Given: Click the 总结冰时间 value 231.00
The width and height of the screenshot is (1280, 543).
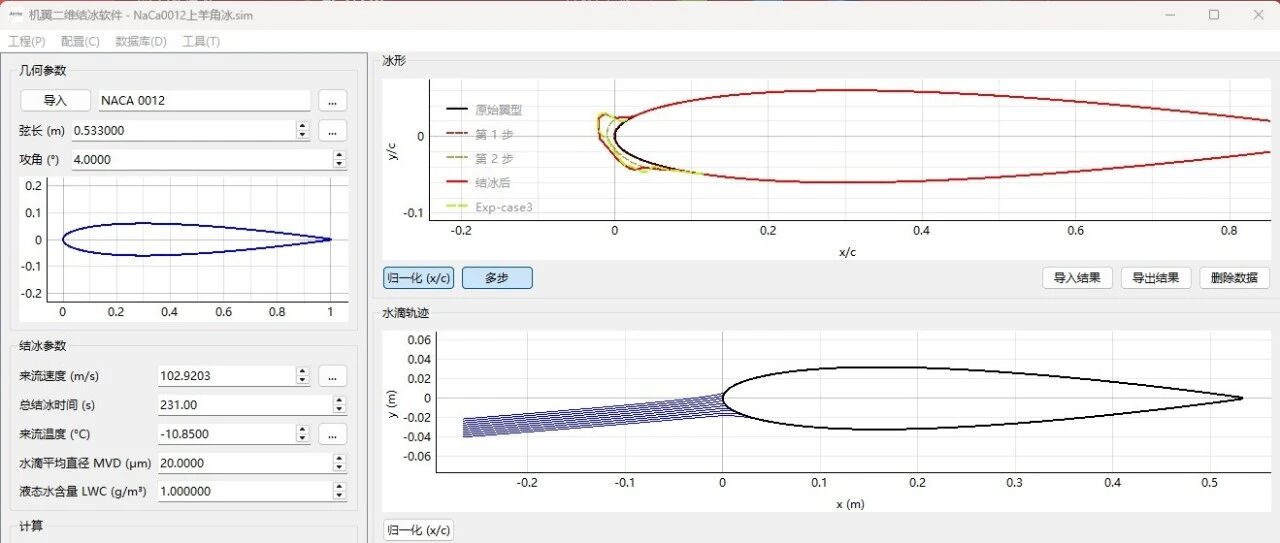Looking at the screenshot, I should pos(244,405).
